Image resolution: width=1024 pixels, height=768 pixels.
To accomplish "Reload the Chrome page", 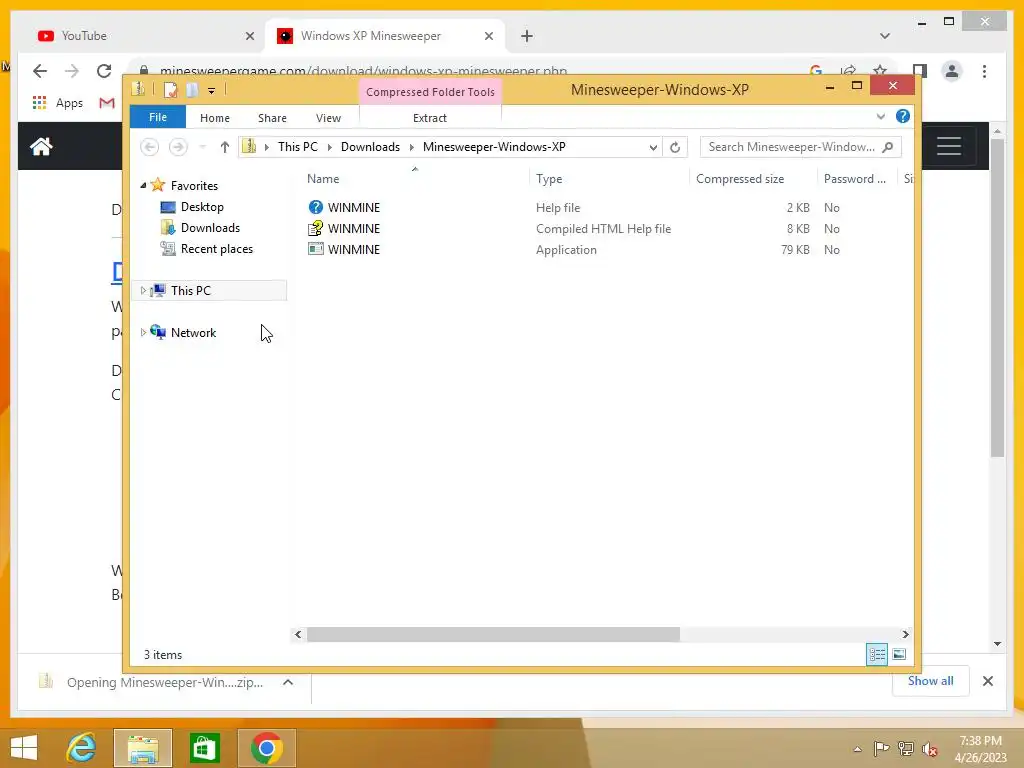I will pos(104,71).
